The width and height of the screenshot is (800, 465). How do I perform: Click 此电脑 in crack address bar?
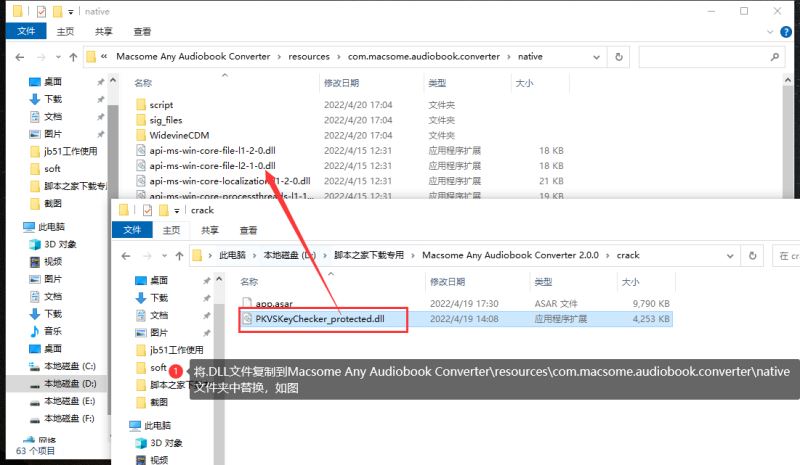tap(232, 255)
